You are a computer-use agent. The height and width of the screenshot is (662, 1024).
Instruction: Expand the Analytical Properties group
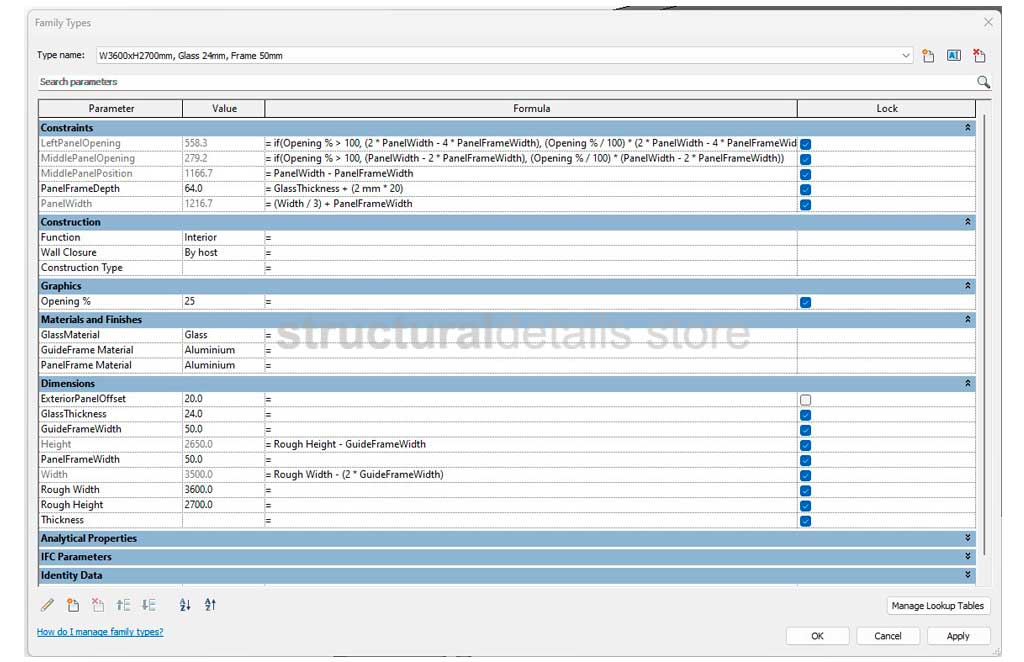click(967, 539)
